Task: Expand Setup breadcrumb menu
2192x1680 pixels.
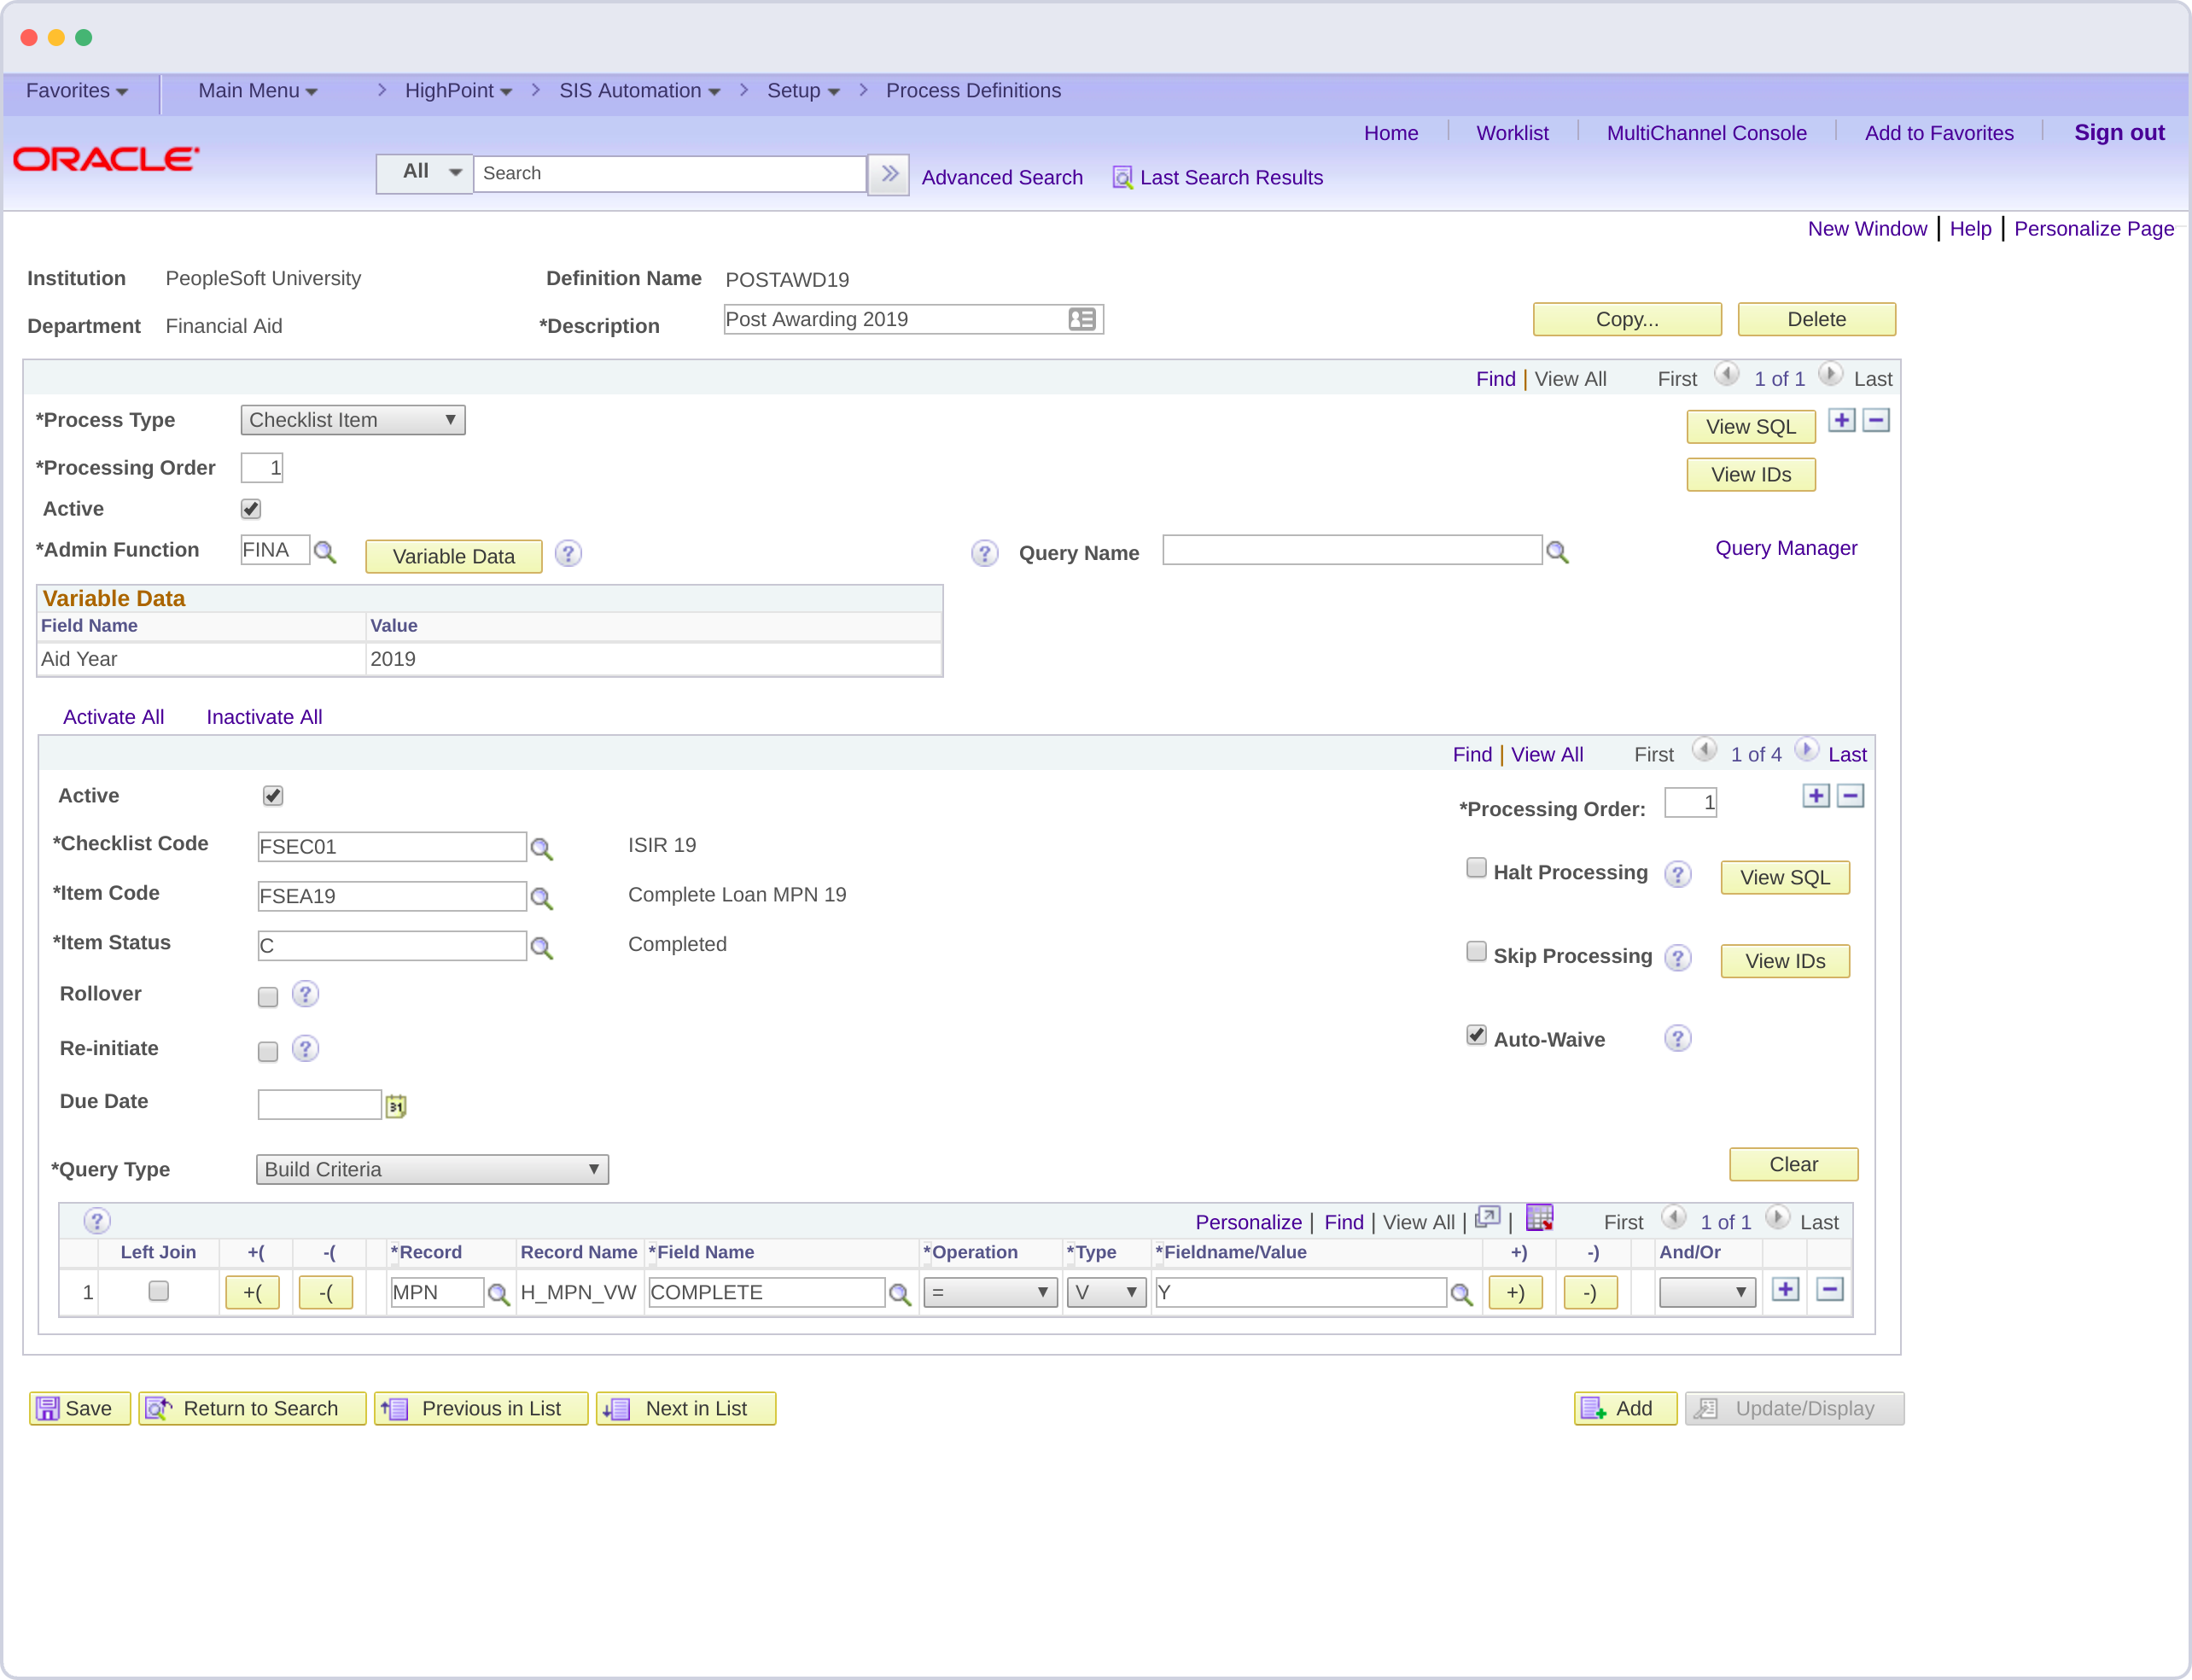Action: tap(803, 91)
